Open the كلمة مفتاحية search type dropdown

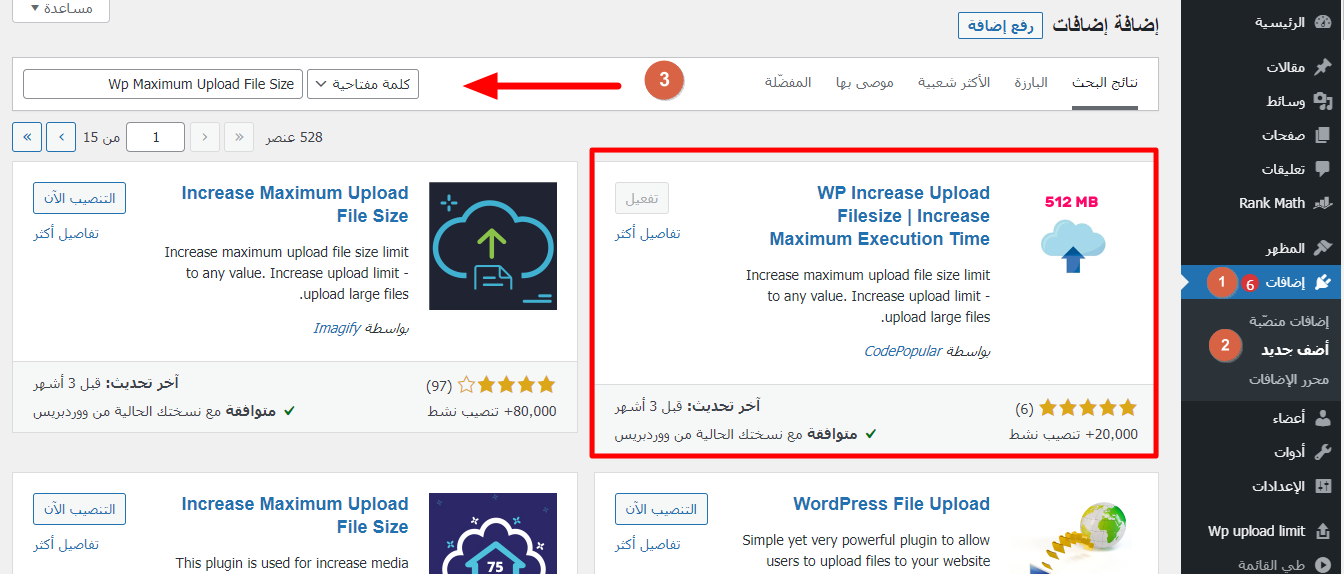pyautogui.click(x=363, y=84)
